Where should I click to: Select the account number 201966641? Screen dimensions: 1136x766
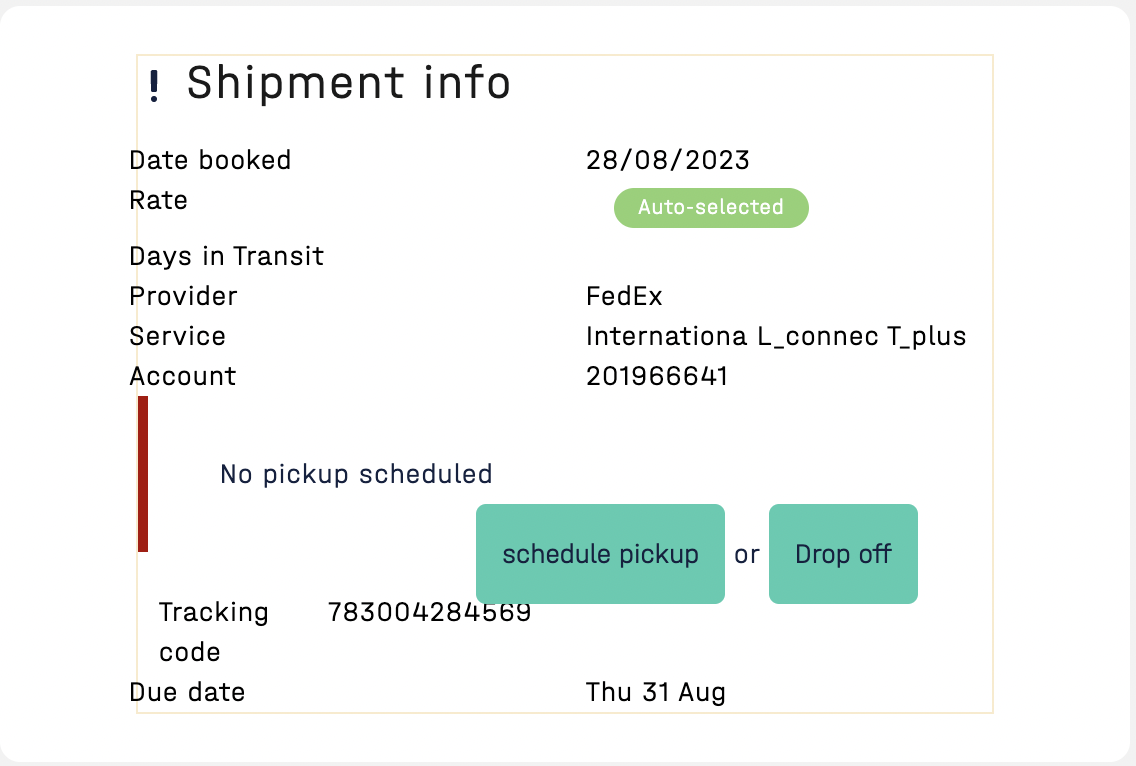click(x=657, y=376)
